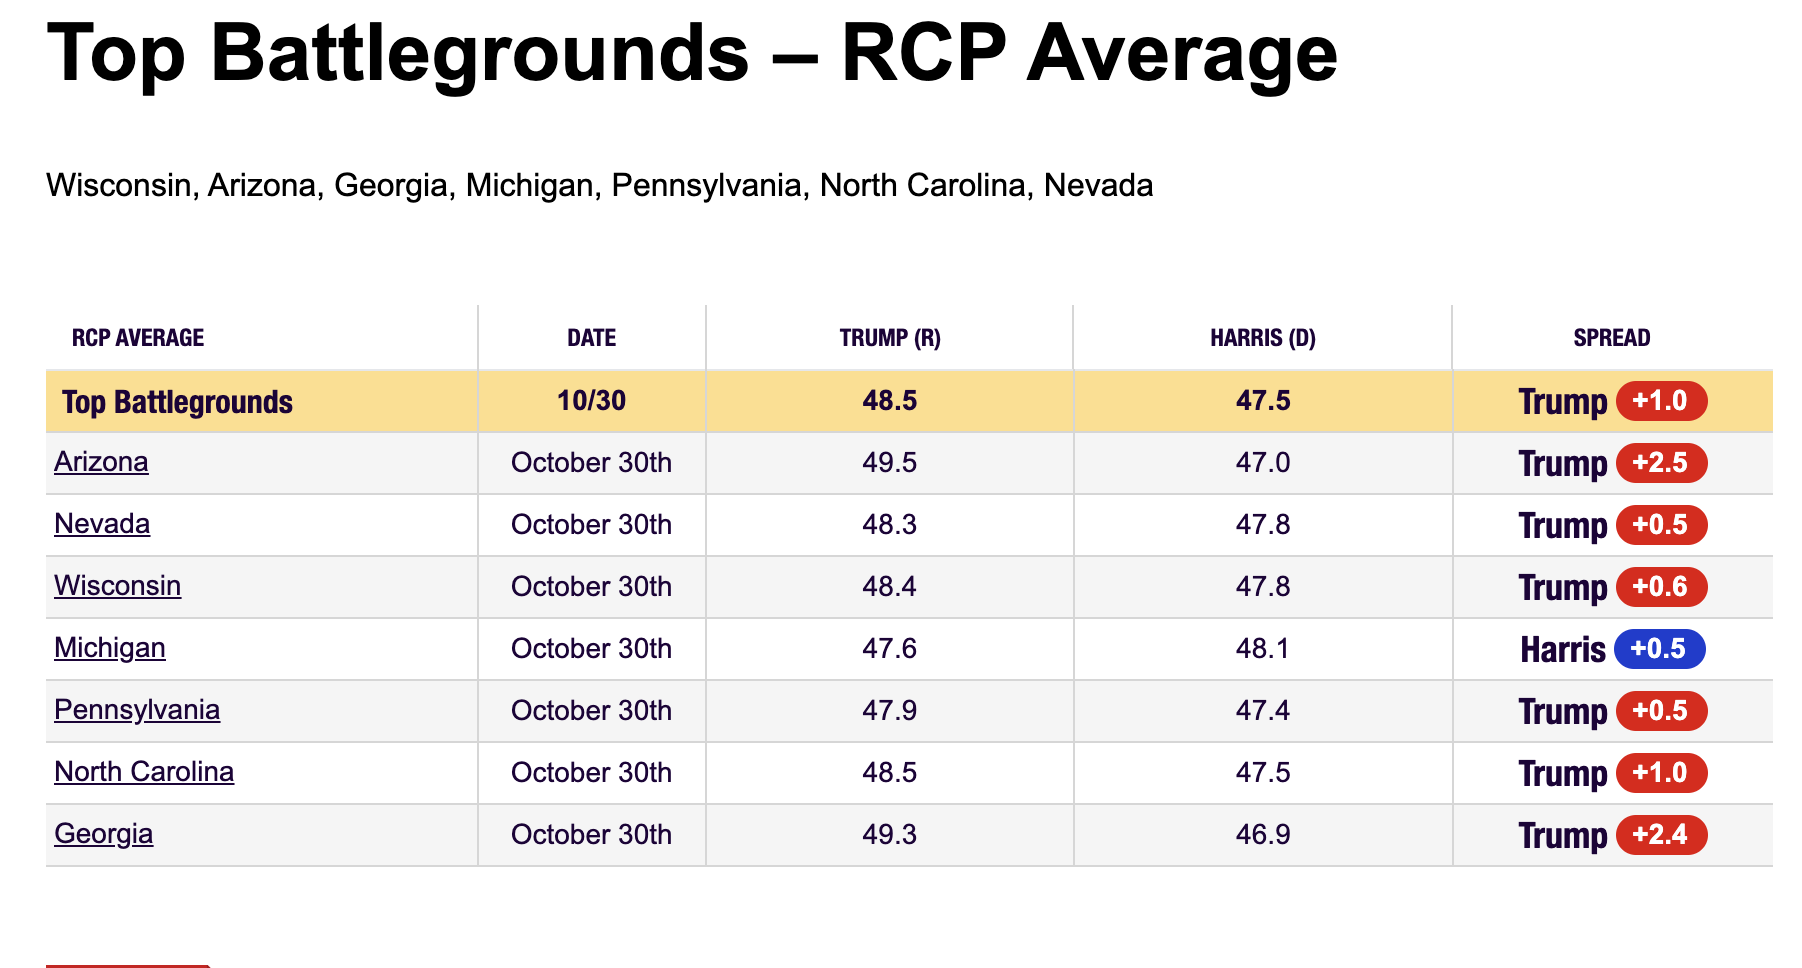This screenshot has width=1802, height=968.
Task: Open the North Carolina polling link
Action: (x=144, y=772)
